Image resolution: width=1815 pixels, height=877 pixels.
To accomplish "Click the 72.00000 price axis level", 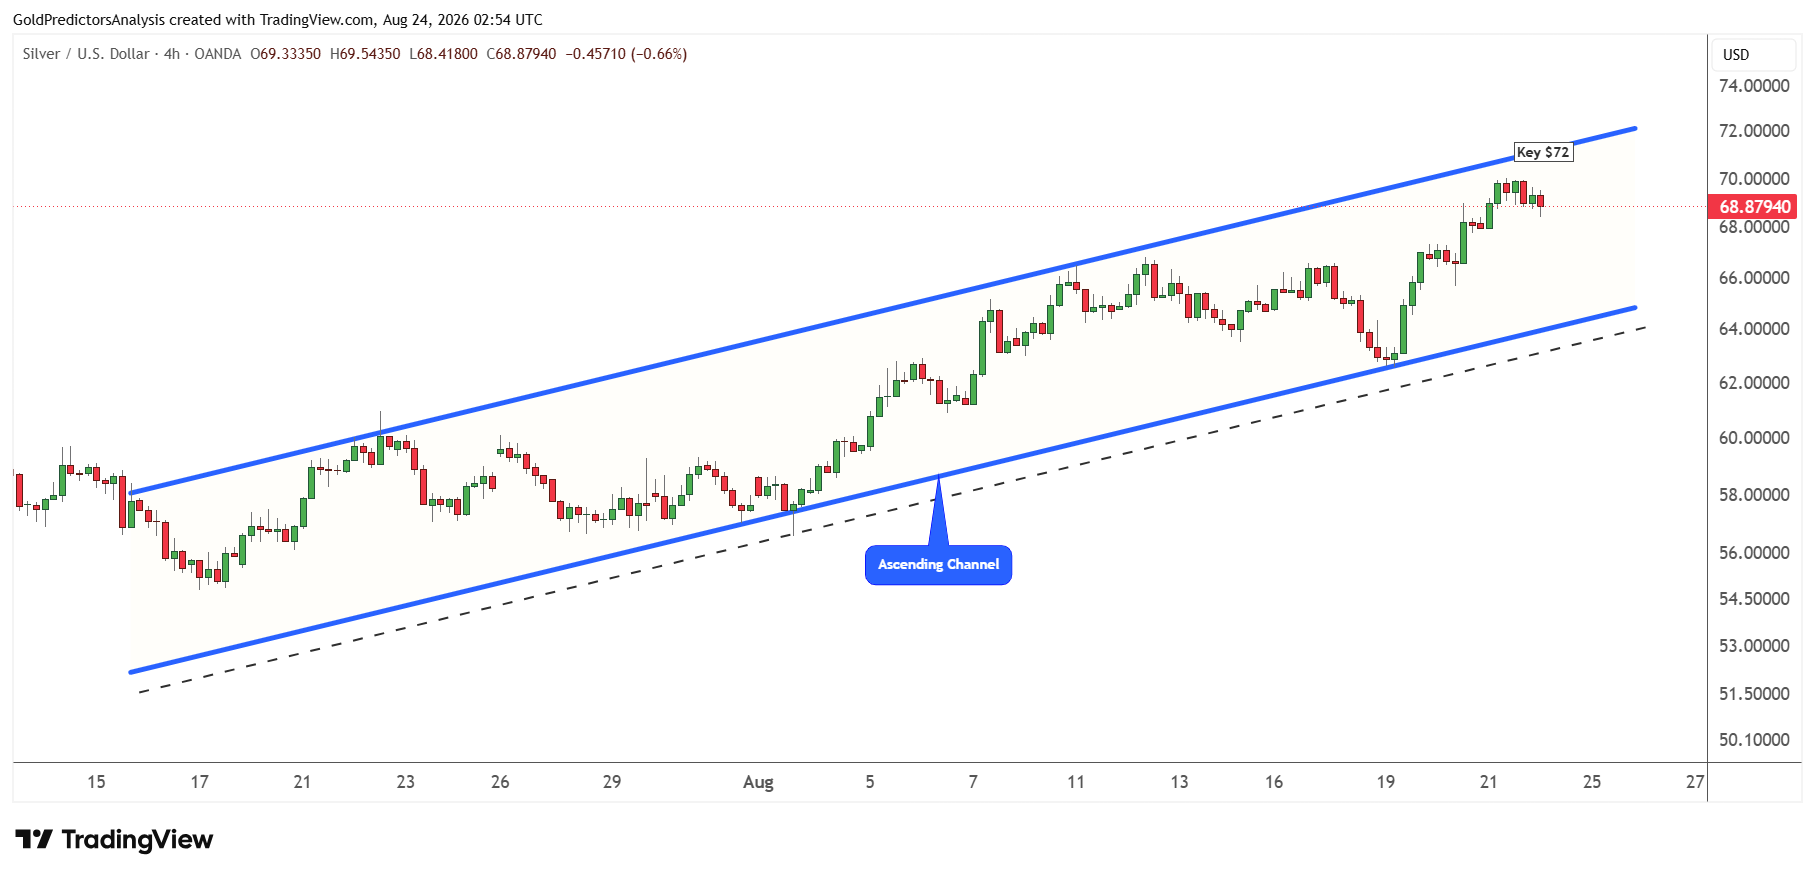I will tap(1754, 131).
